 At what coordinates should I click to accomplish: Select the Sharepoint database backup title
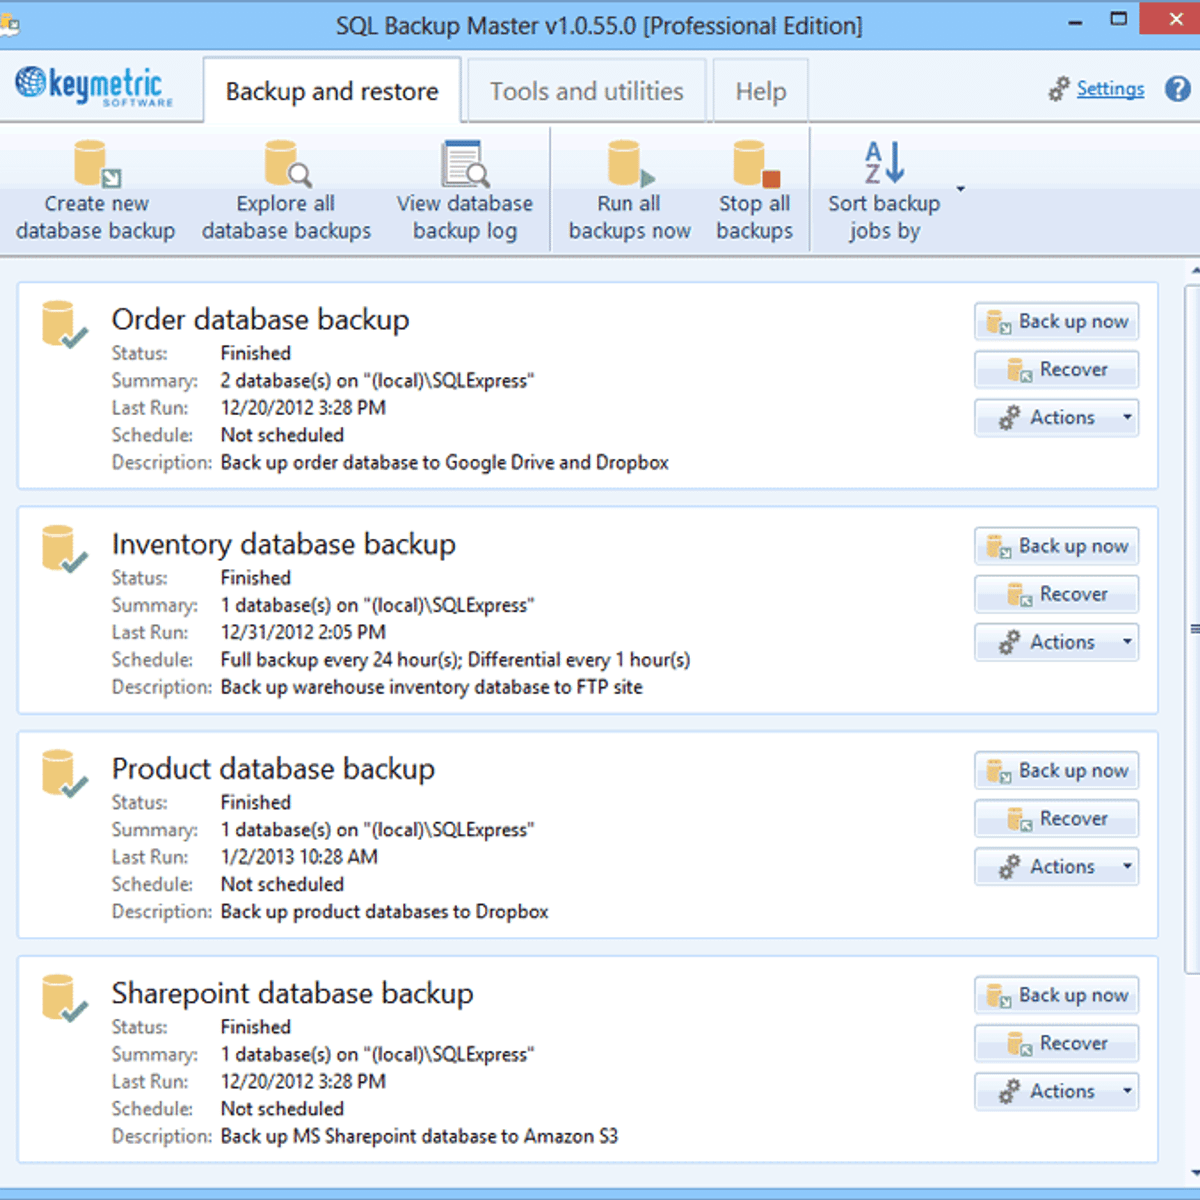coord(292,993)
